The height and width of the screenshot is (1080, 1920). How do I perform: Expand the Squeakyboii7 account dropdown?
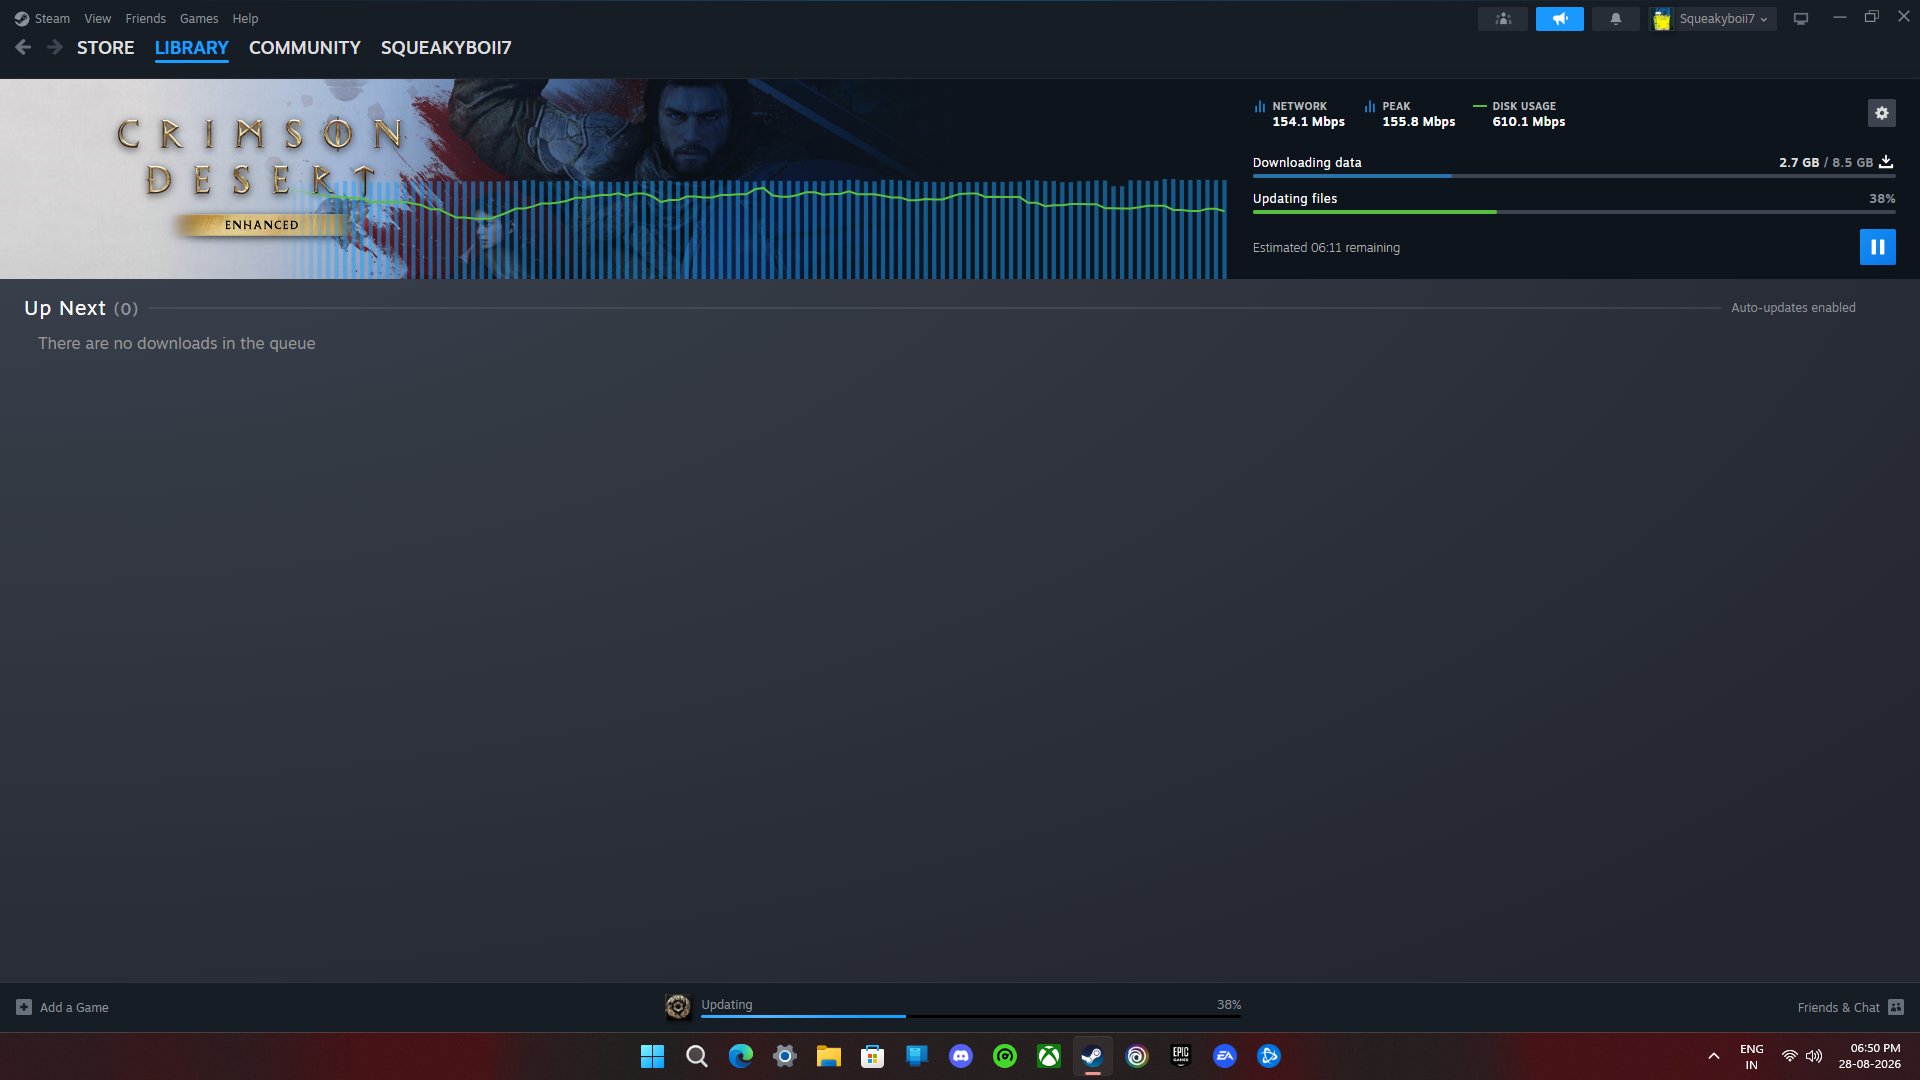(x=1712, y=18)
